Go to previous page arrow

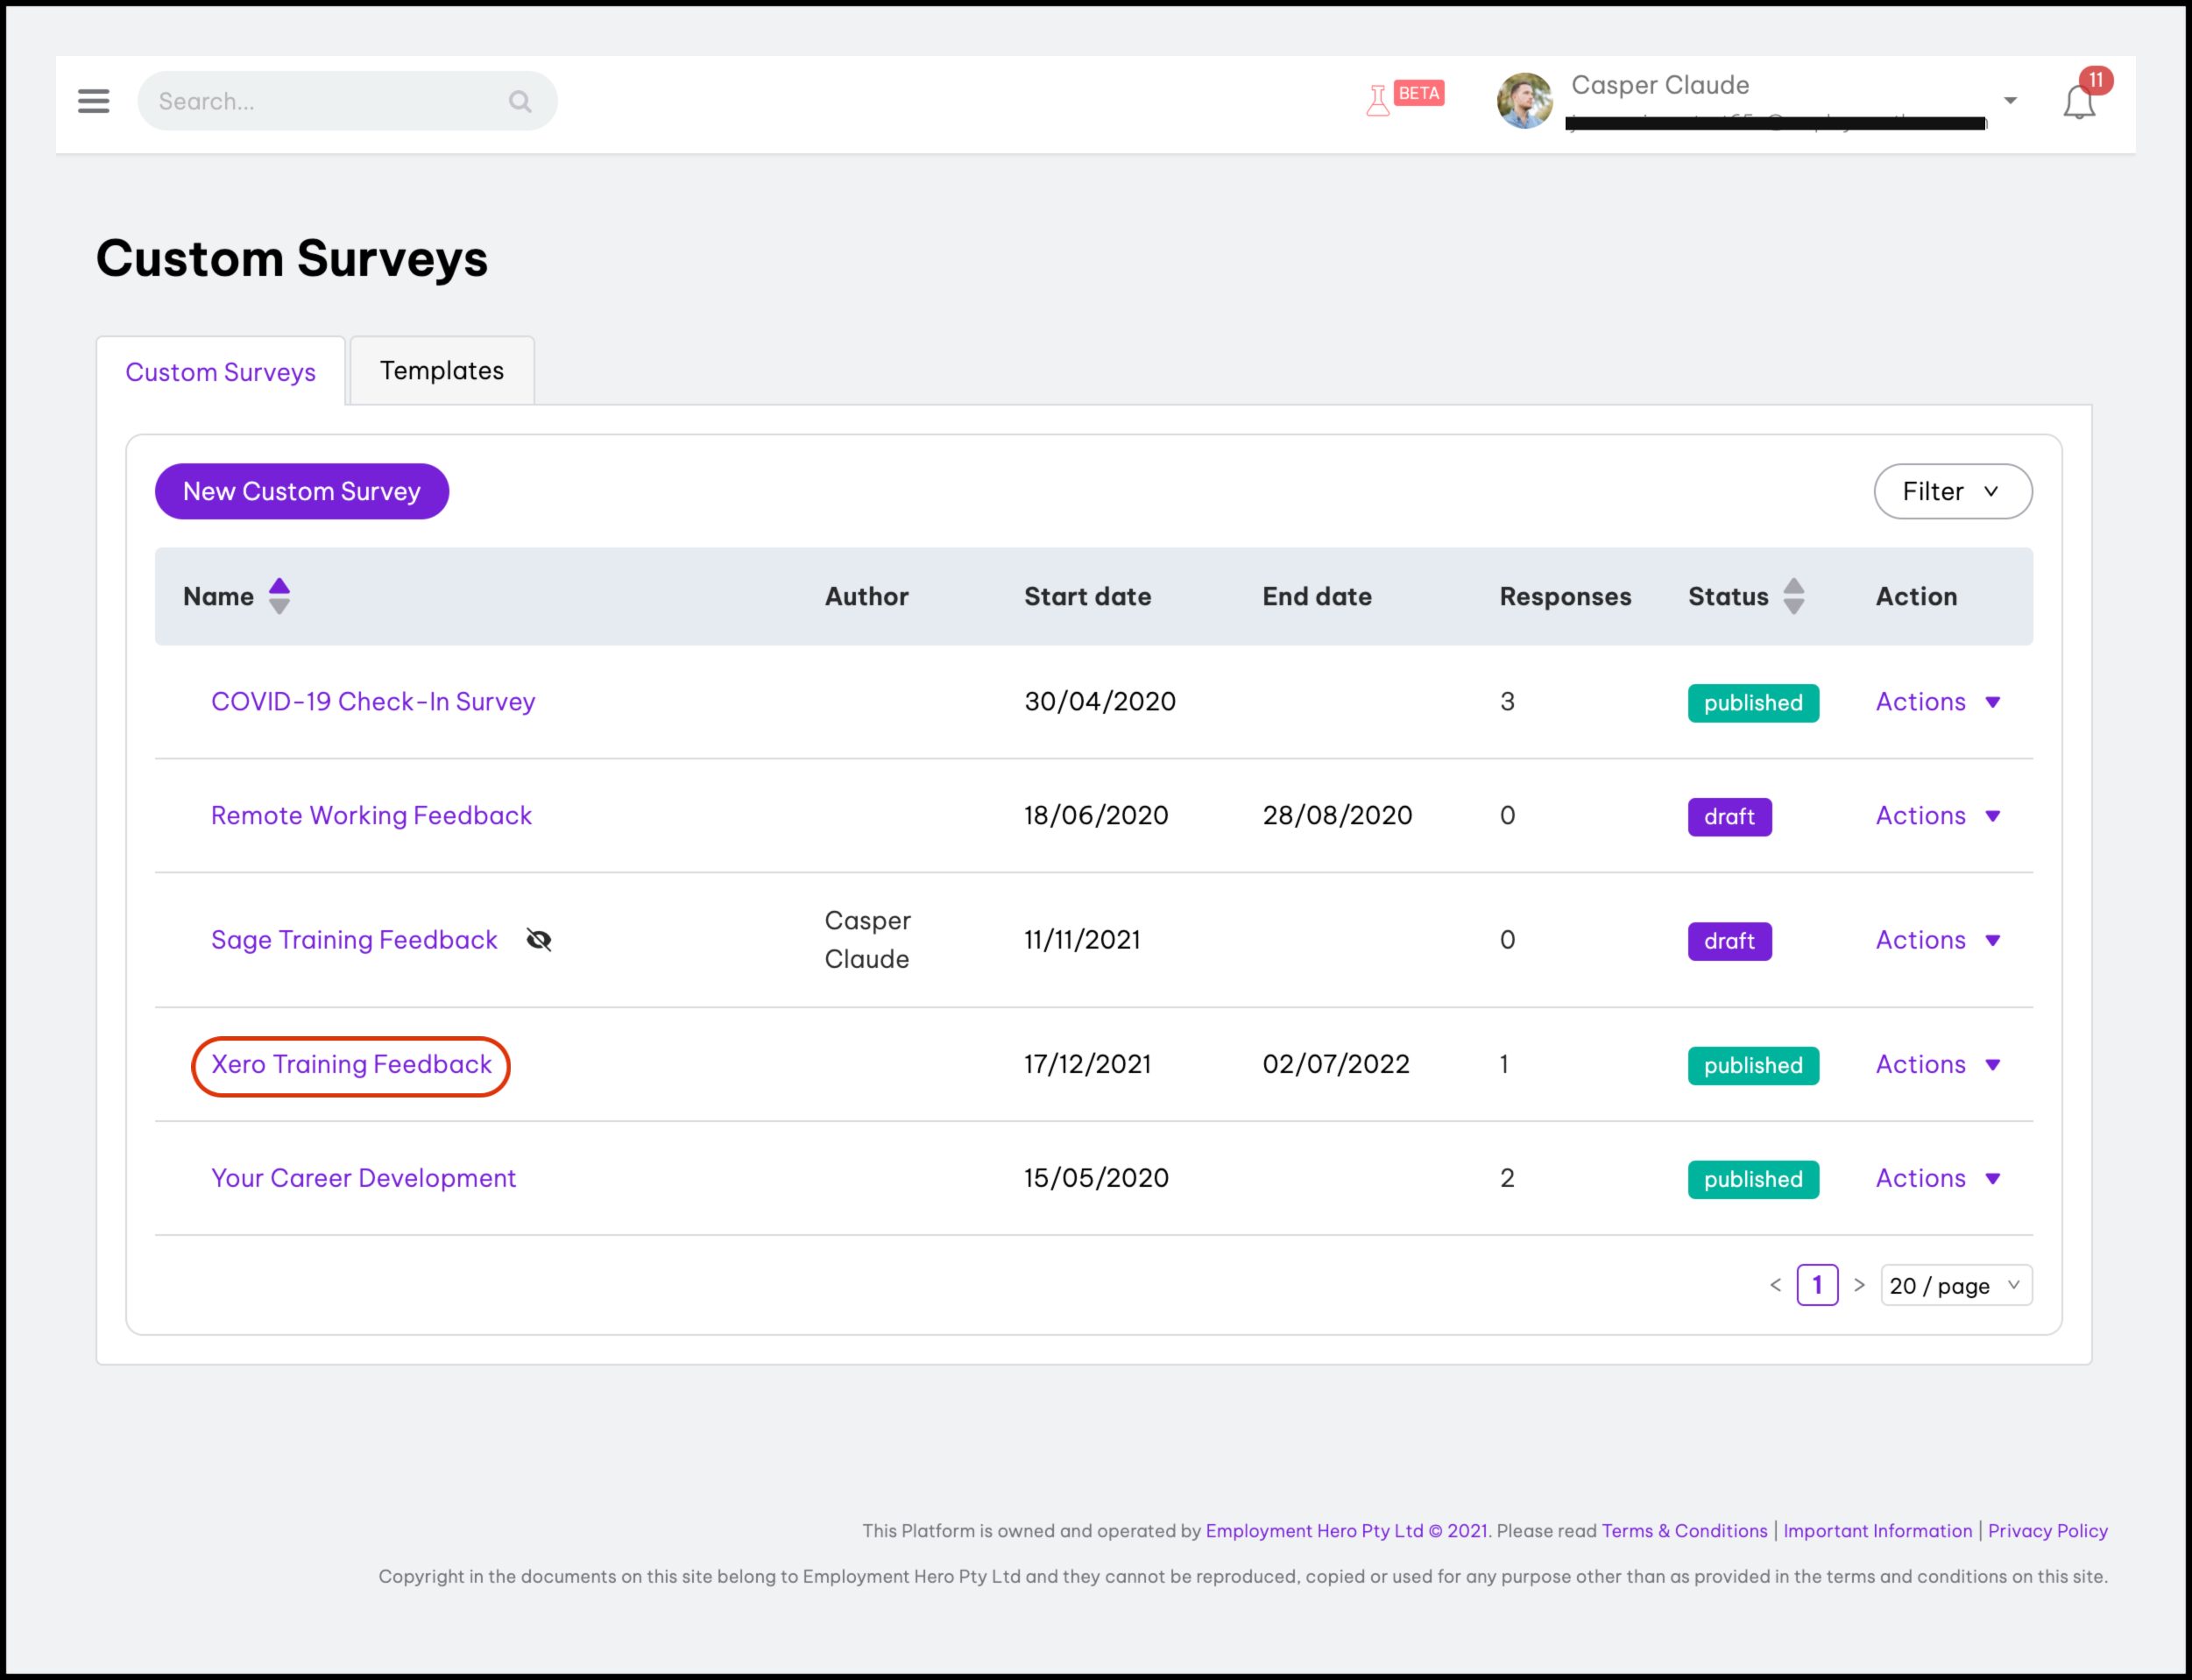(x=1775, y=1285)
